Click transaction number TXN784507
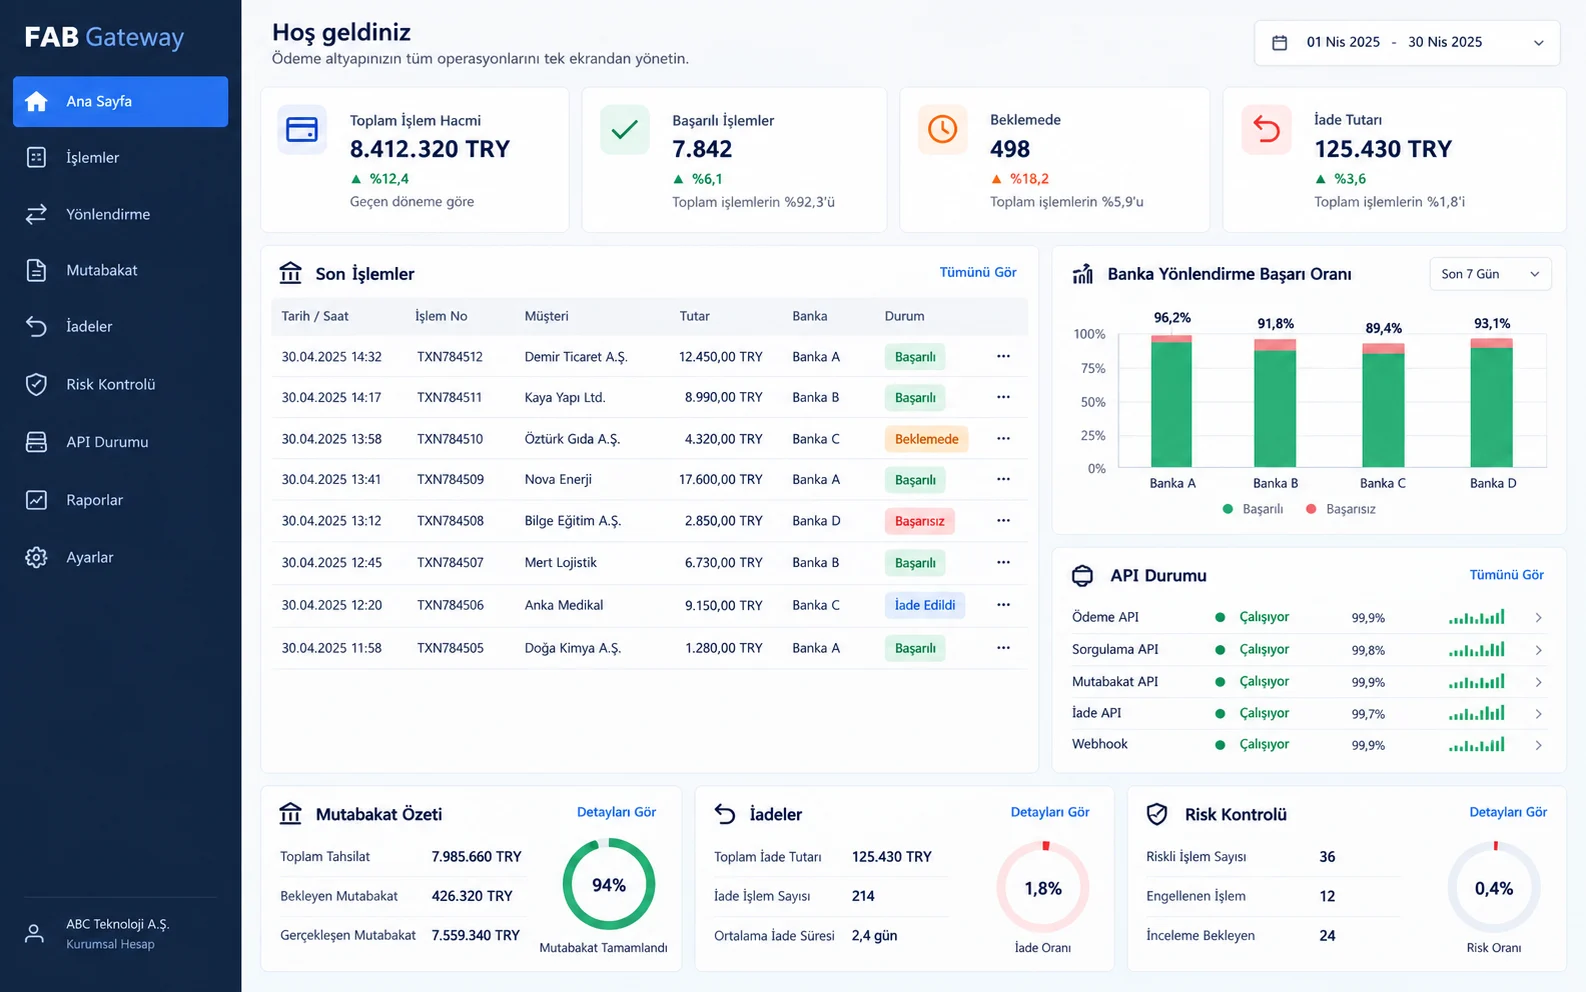The height and width of the screenshot is (992, 1586). (x=450, y=563)
